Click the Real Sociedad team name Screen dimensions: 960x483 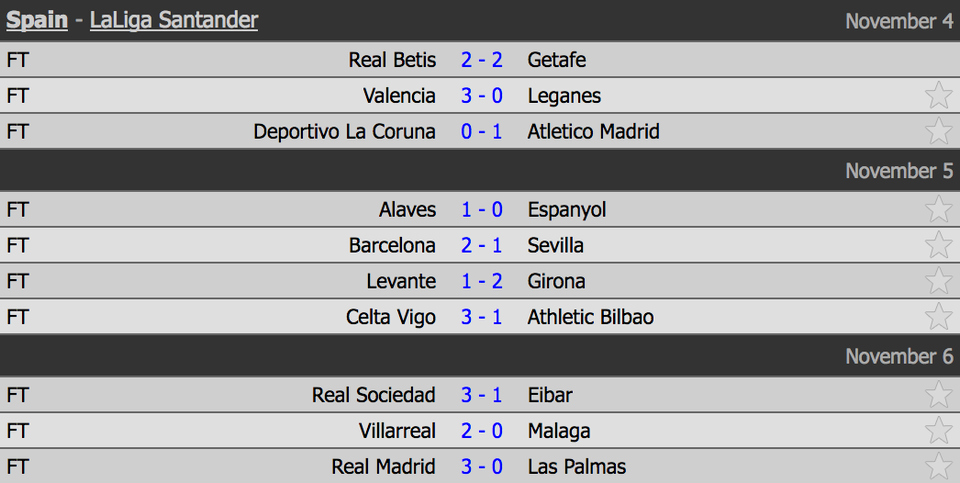click(374, 396)
